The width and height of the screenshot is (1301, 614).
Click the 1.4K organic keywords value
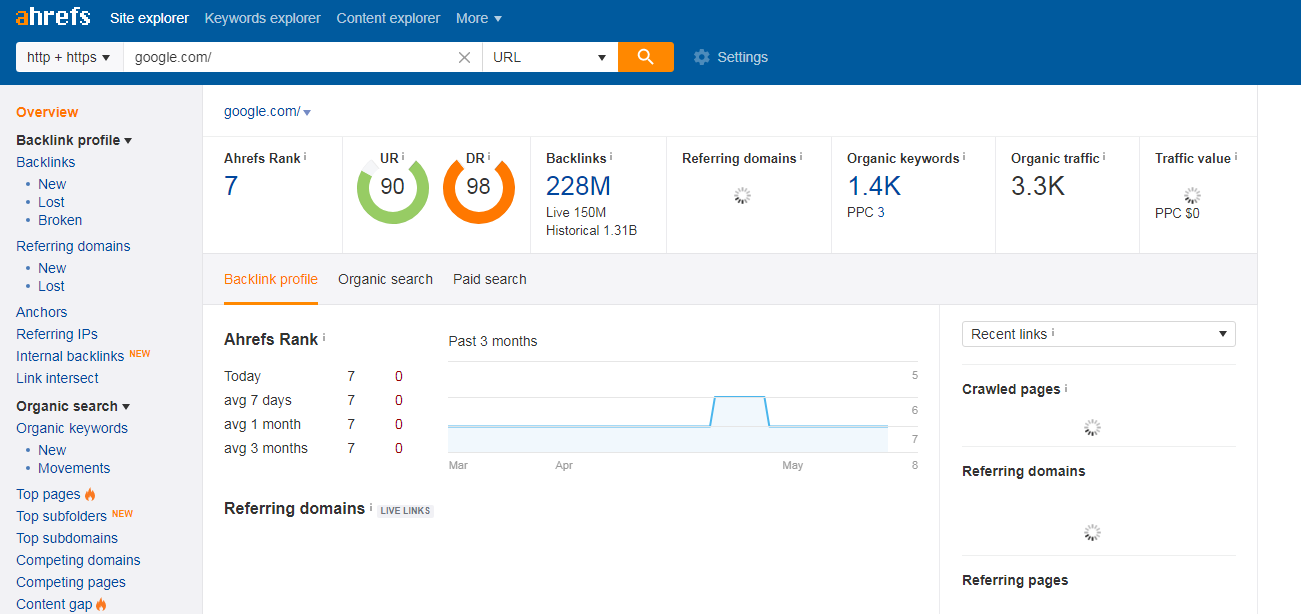coord(874,186)
